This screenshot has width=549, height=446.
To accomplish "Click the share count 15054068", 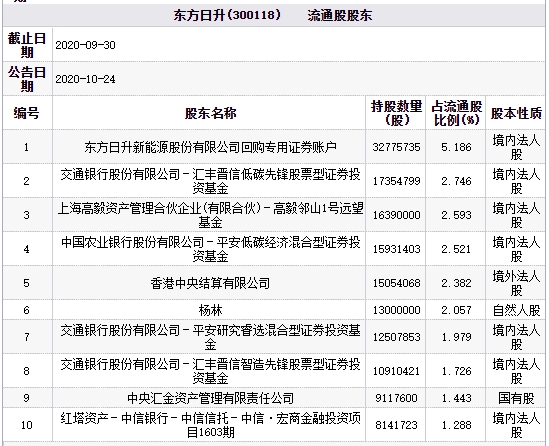I will pos(396,283).
